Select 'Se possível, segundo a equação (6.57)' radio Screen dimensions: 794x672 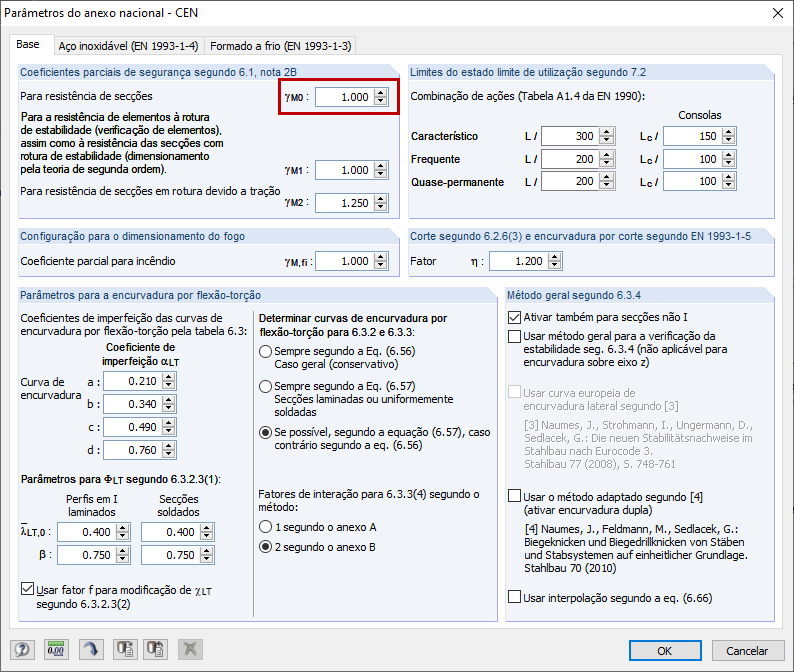pyautogui.click(x=265, y=433)
